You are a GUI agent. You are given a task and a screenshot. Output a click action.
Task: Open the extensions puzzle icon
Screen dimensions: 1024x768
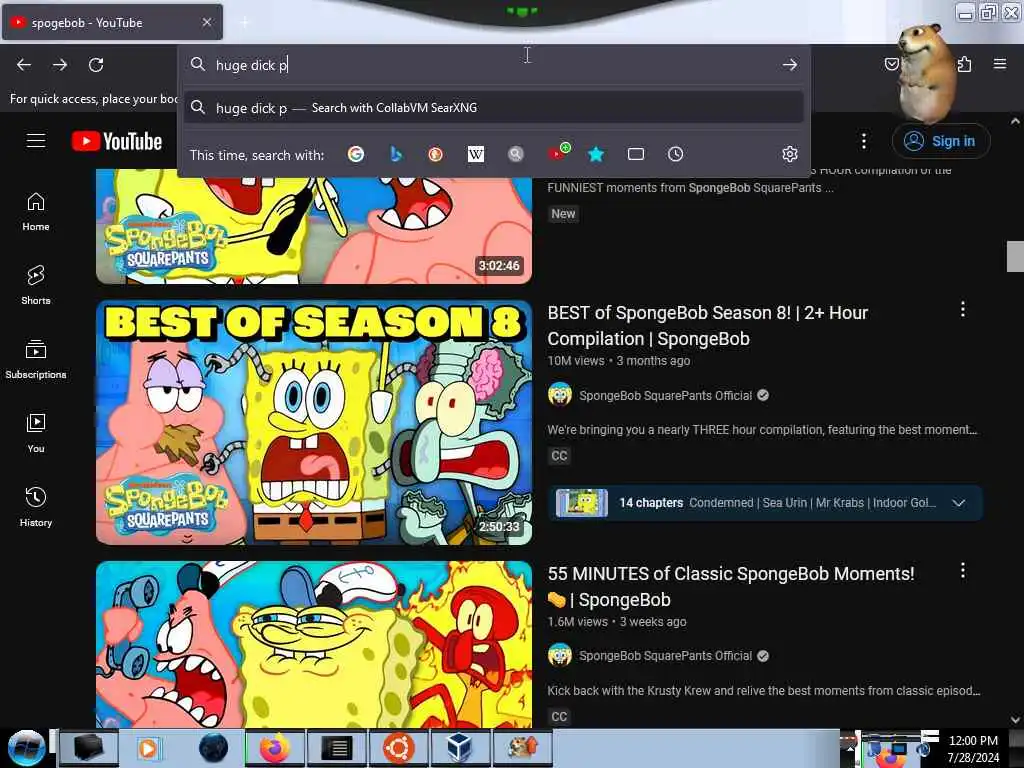pyautogui.click(x=965, y=64)
